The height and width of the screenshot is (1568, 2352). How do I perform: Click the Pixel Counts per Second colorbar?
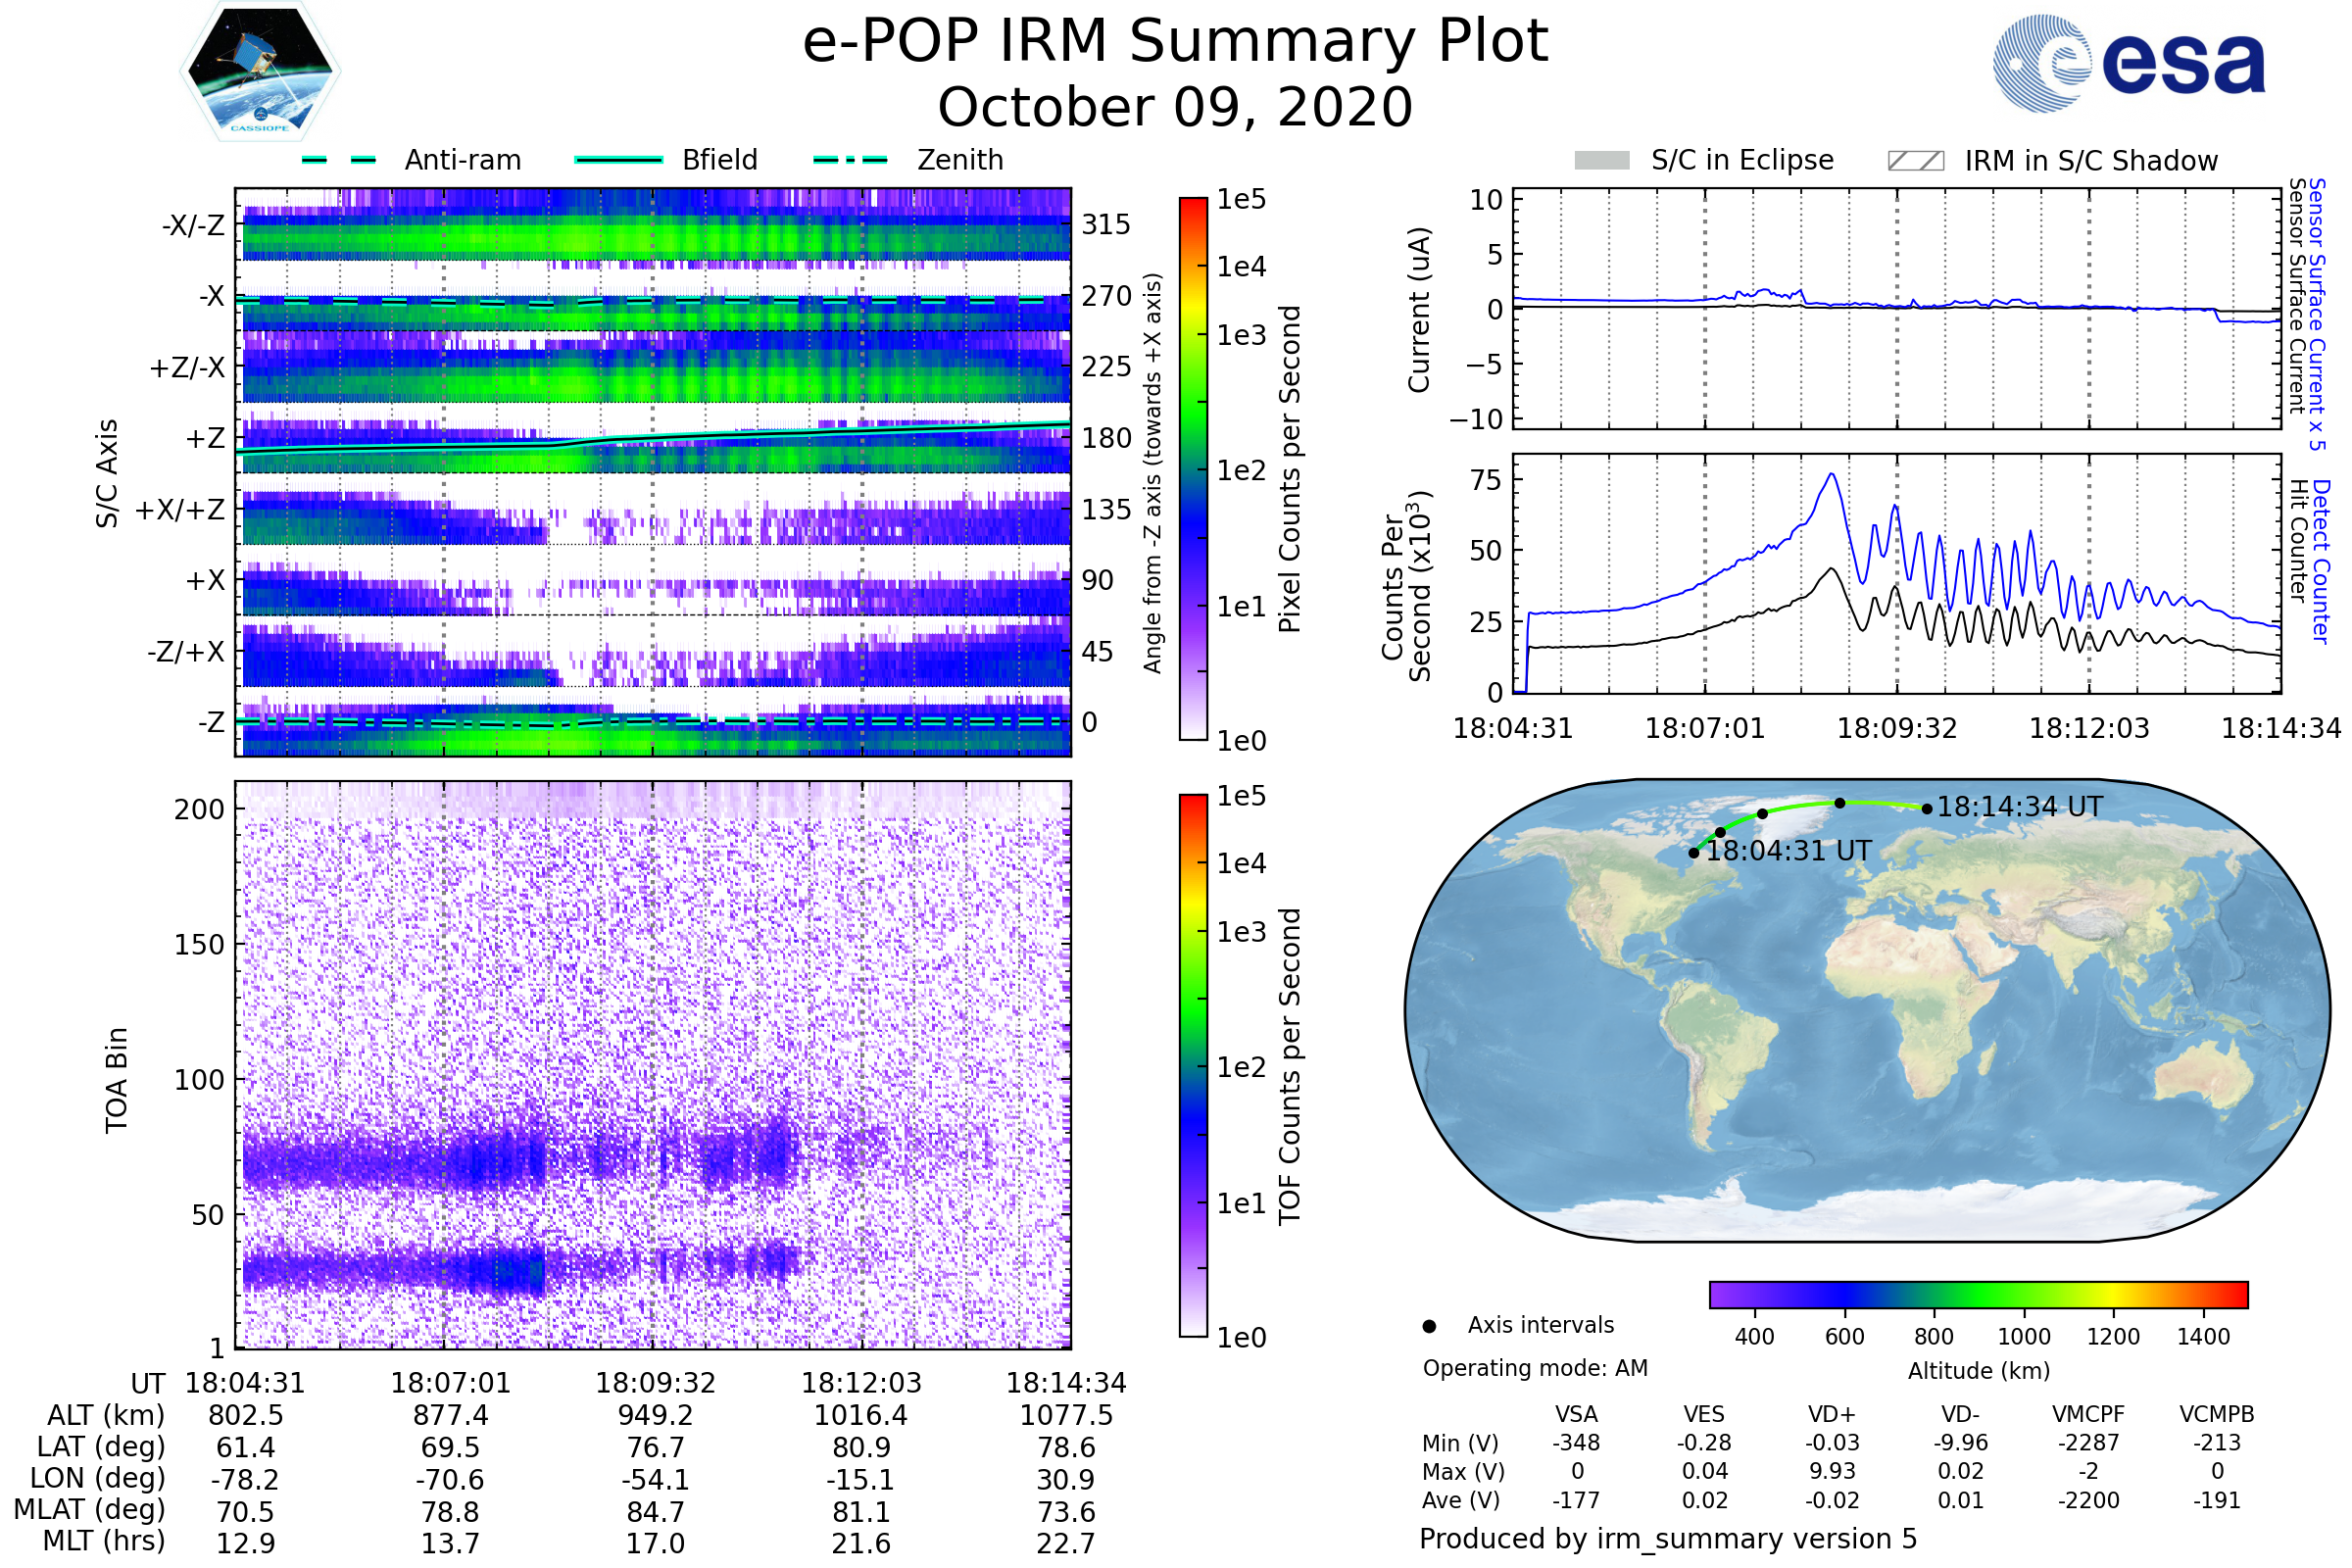click(x=1193, y=469)
